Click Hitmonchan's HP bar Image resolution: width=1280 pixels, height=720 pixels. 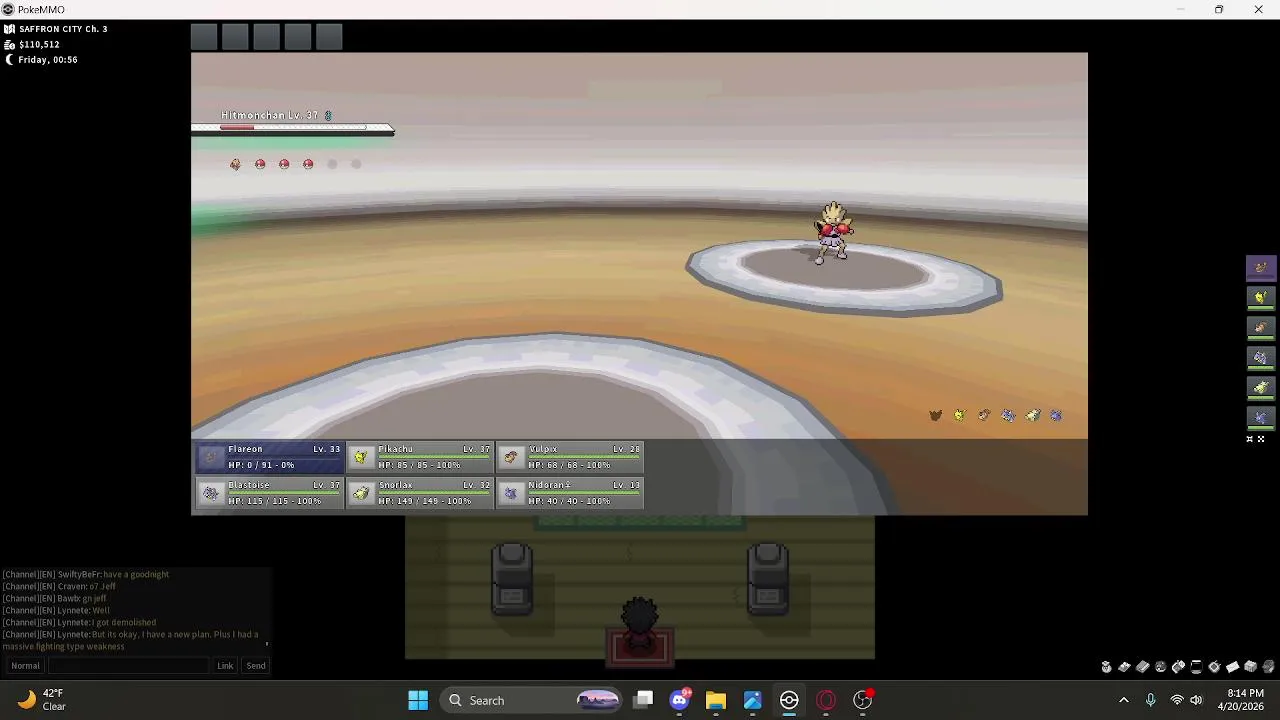[x=293, y=128]
